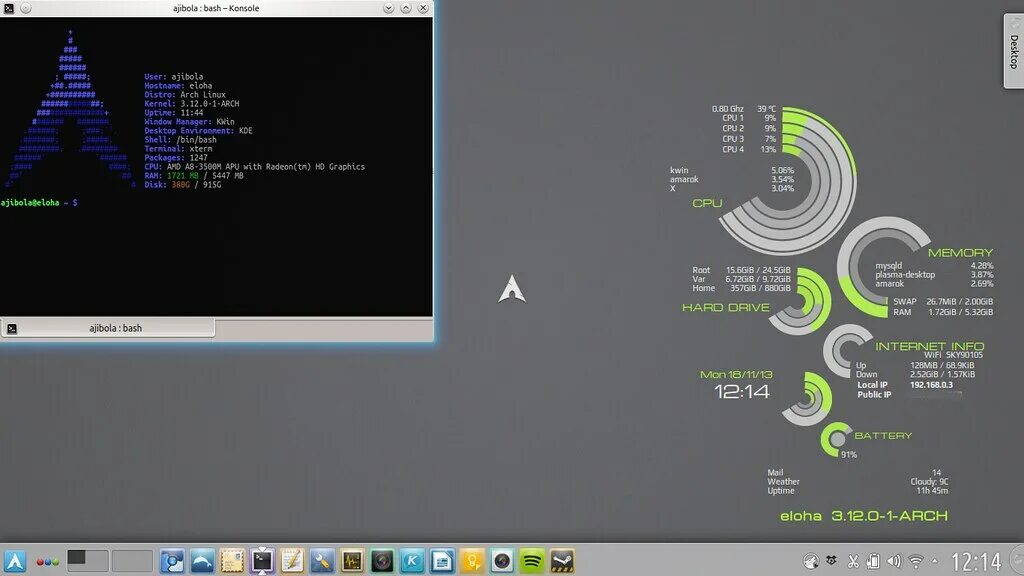Click the 'Kernel: 3.12.0-1-ARCH' line in Konsole
Viewport: 1024px width, 576px height.
192,104
